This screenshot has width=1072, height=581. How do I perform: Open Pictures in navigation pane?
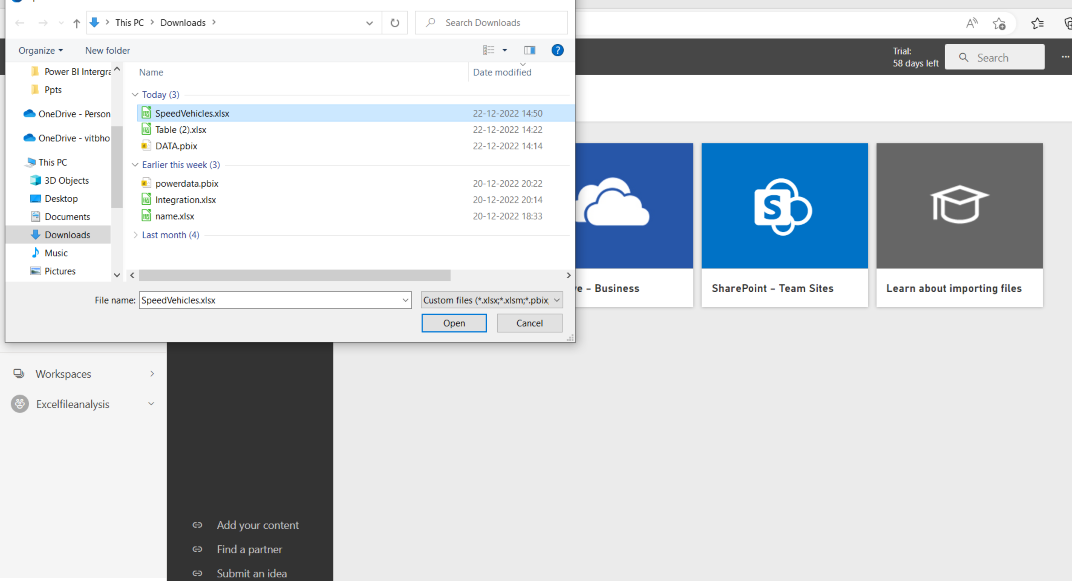pos(53,271)
